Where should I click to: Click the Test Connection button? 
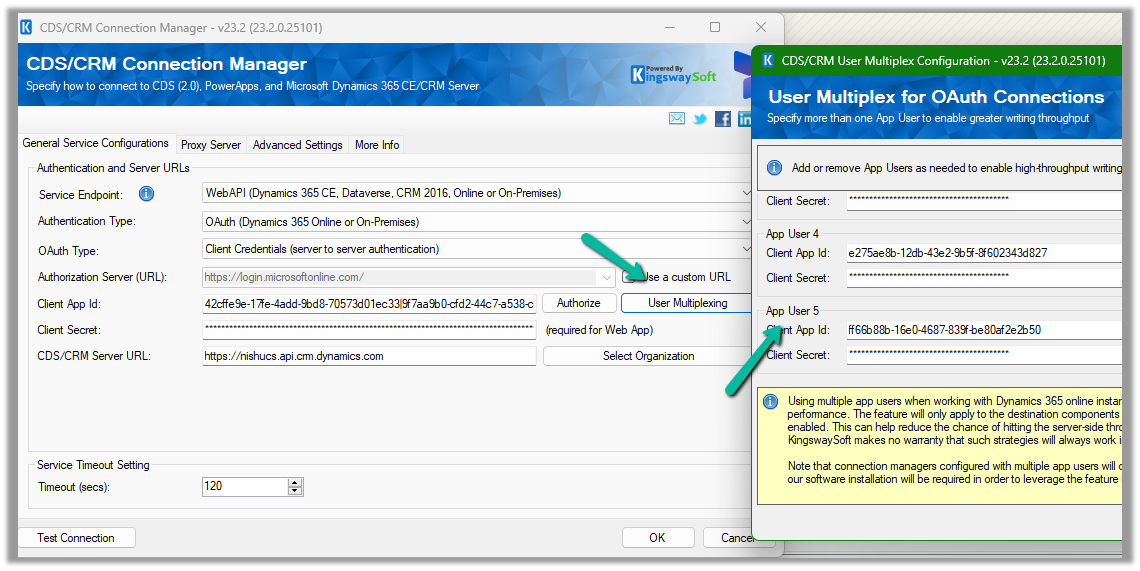click(76, 538)
